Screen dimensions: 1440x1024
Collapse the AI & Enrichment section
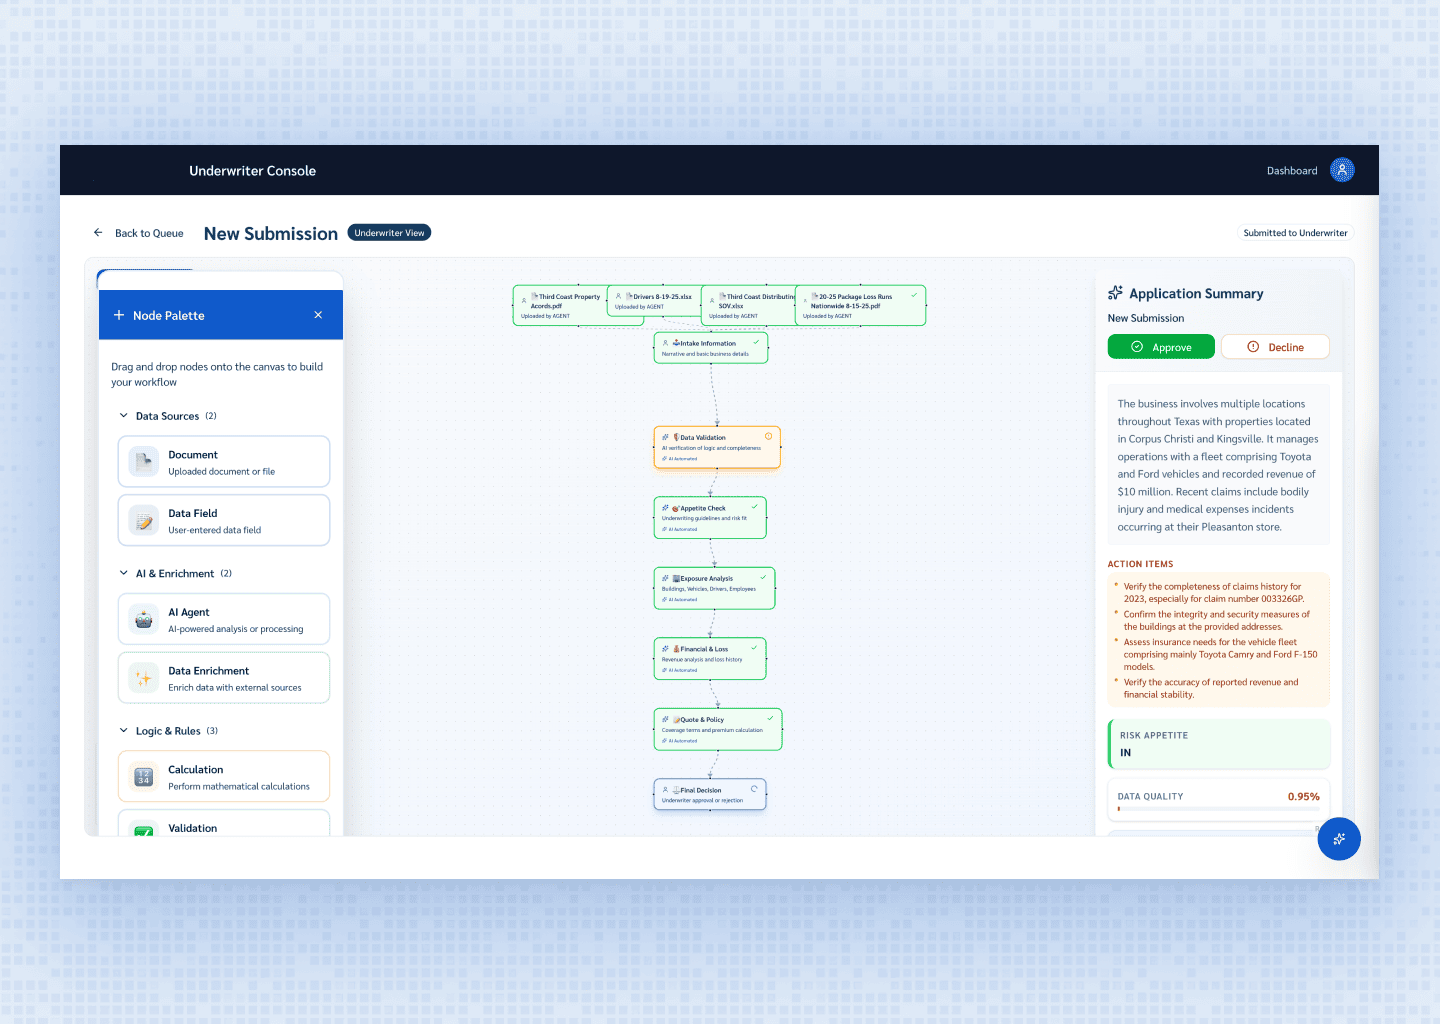124,574
